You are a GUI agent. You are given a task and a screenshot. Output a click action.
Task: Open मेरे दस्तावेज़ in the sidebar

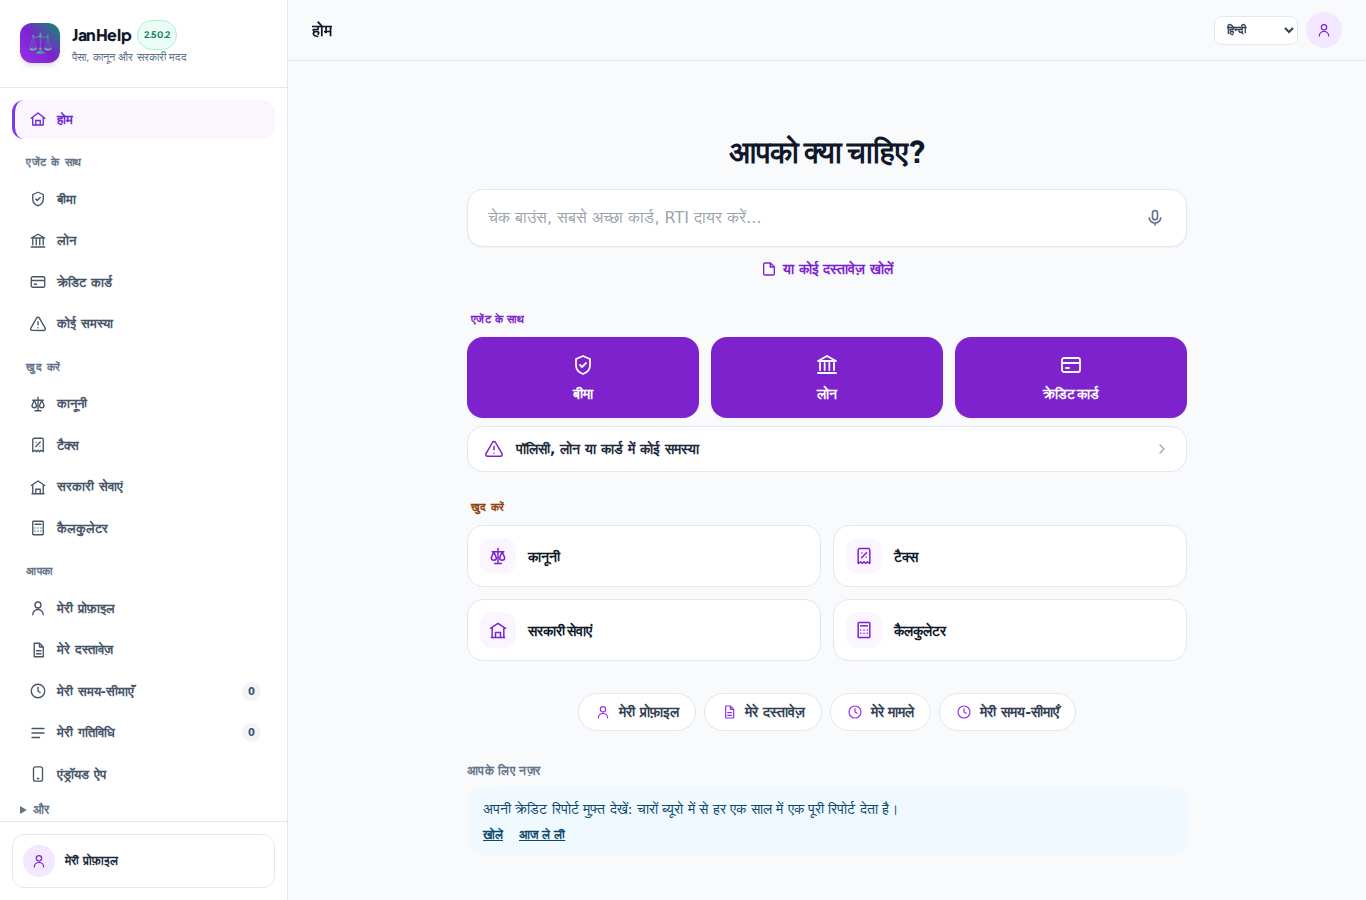pyautogui.click(x=143, y=650)
